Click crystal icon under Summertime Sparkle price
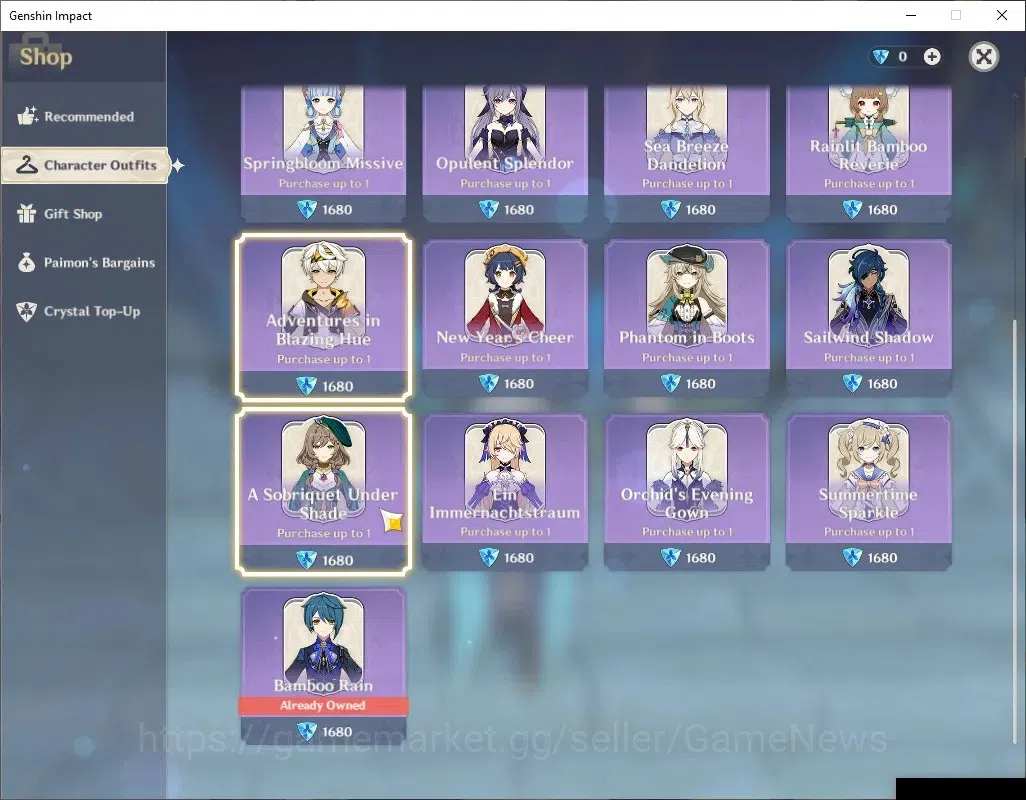Viewport: 1026px width, 800px height. pos(852,557)
